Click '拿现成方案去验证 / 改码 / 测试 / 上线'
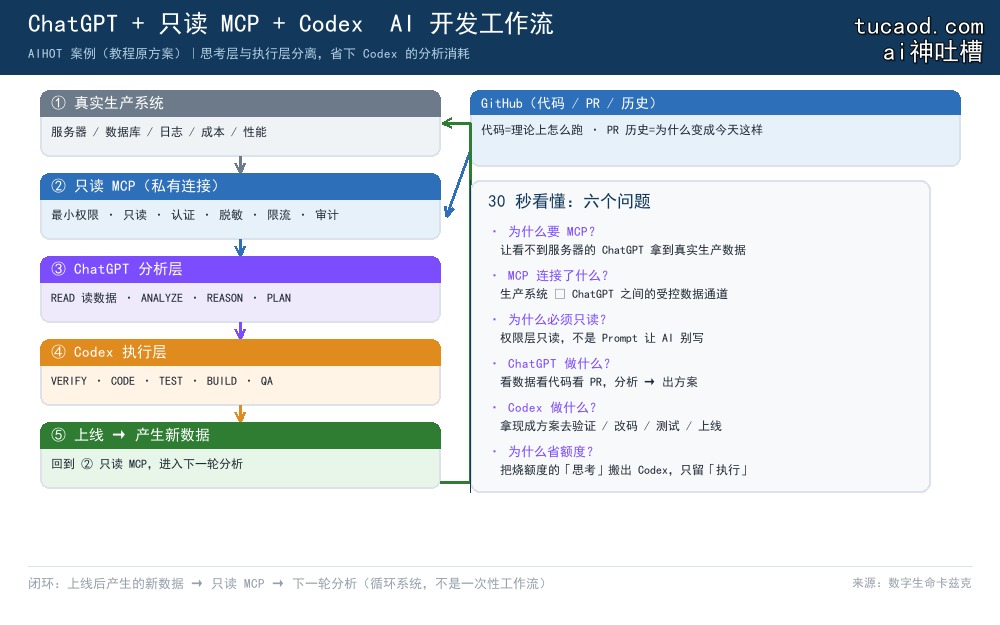 610,426
